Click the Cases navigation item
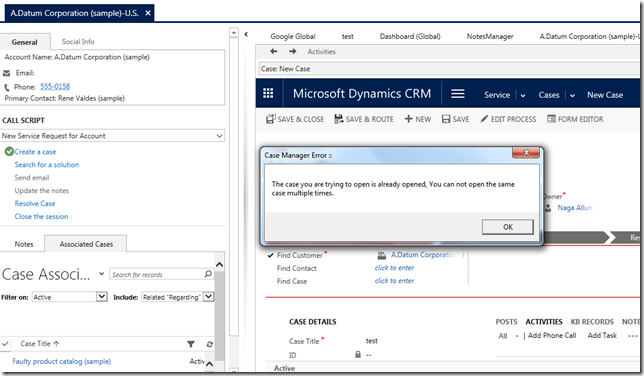The image size is (644, 376). tap(549, 95)
